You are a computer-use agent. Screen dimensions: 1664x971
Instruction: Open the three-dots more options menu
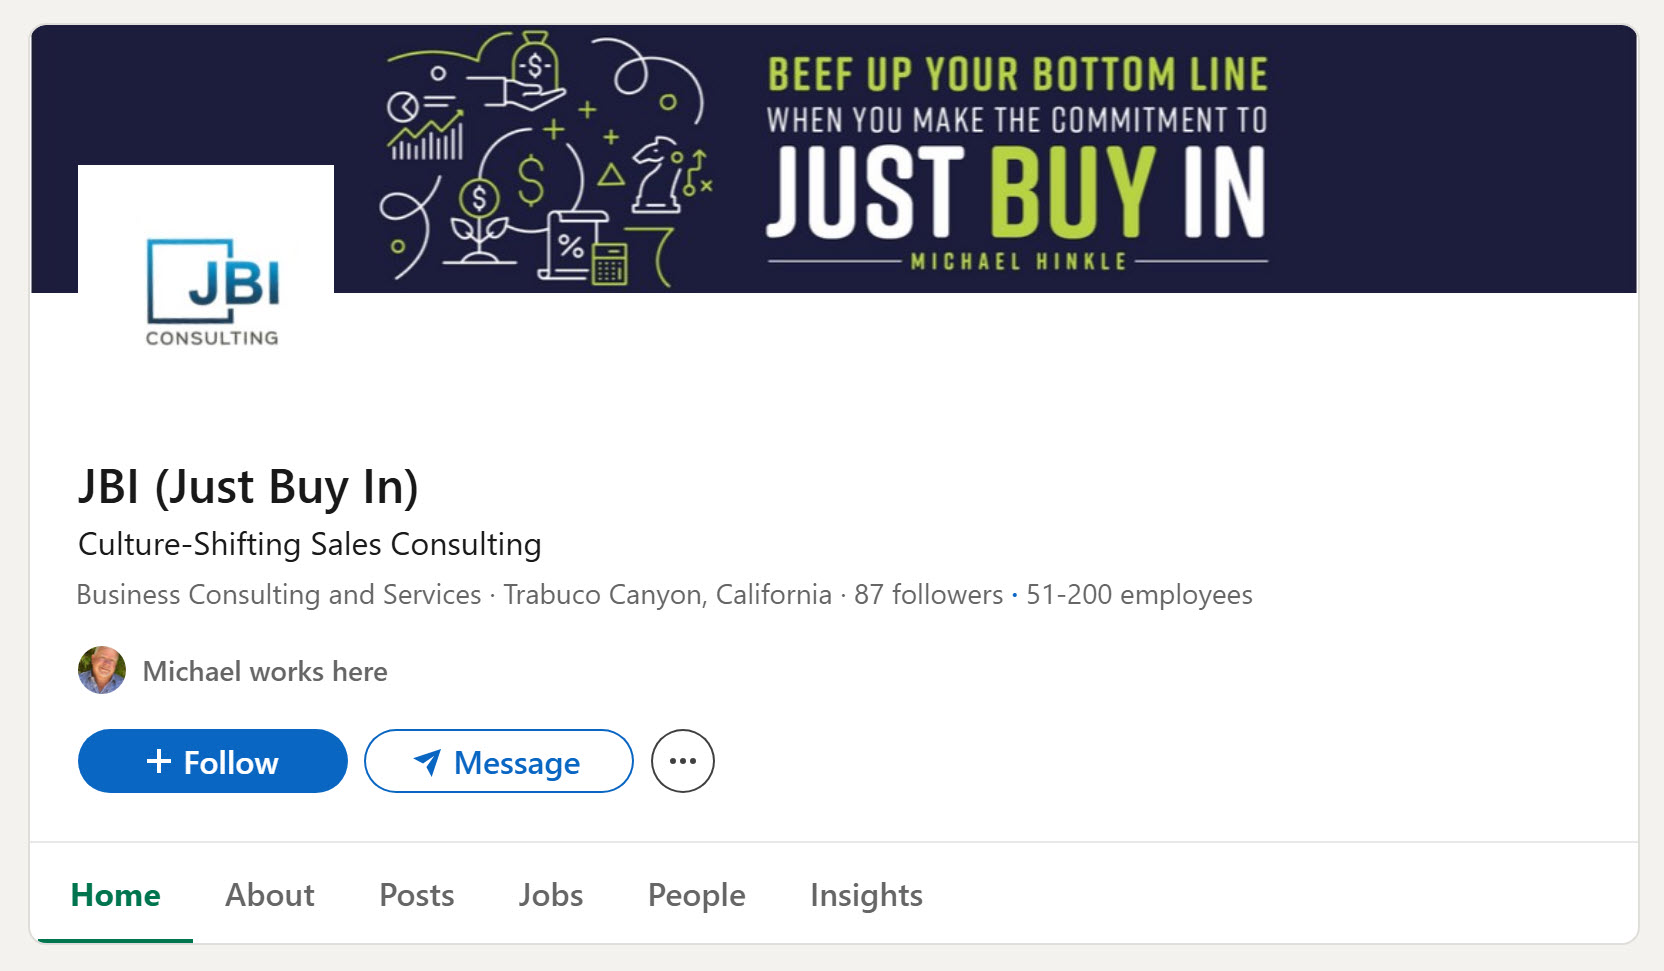pos(683,762)
